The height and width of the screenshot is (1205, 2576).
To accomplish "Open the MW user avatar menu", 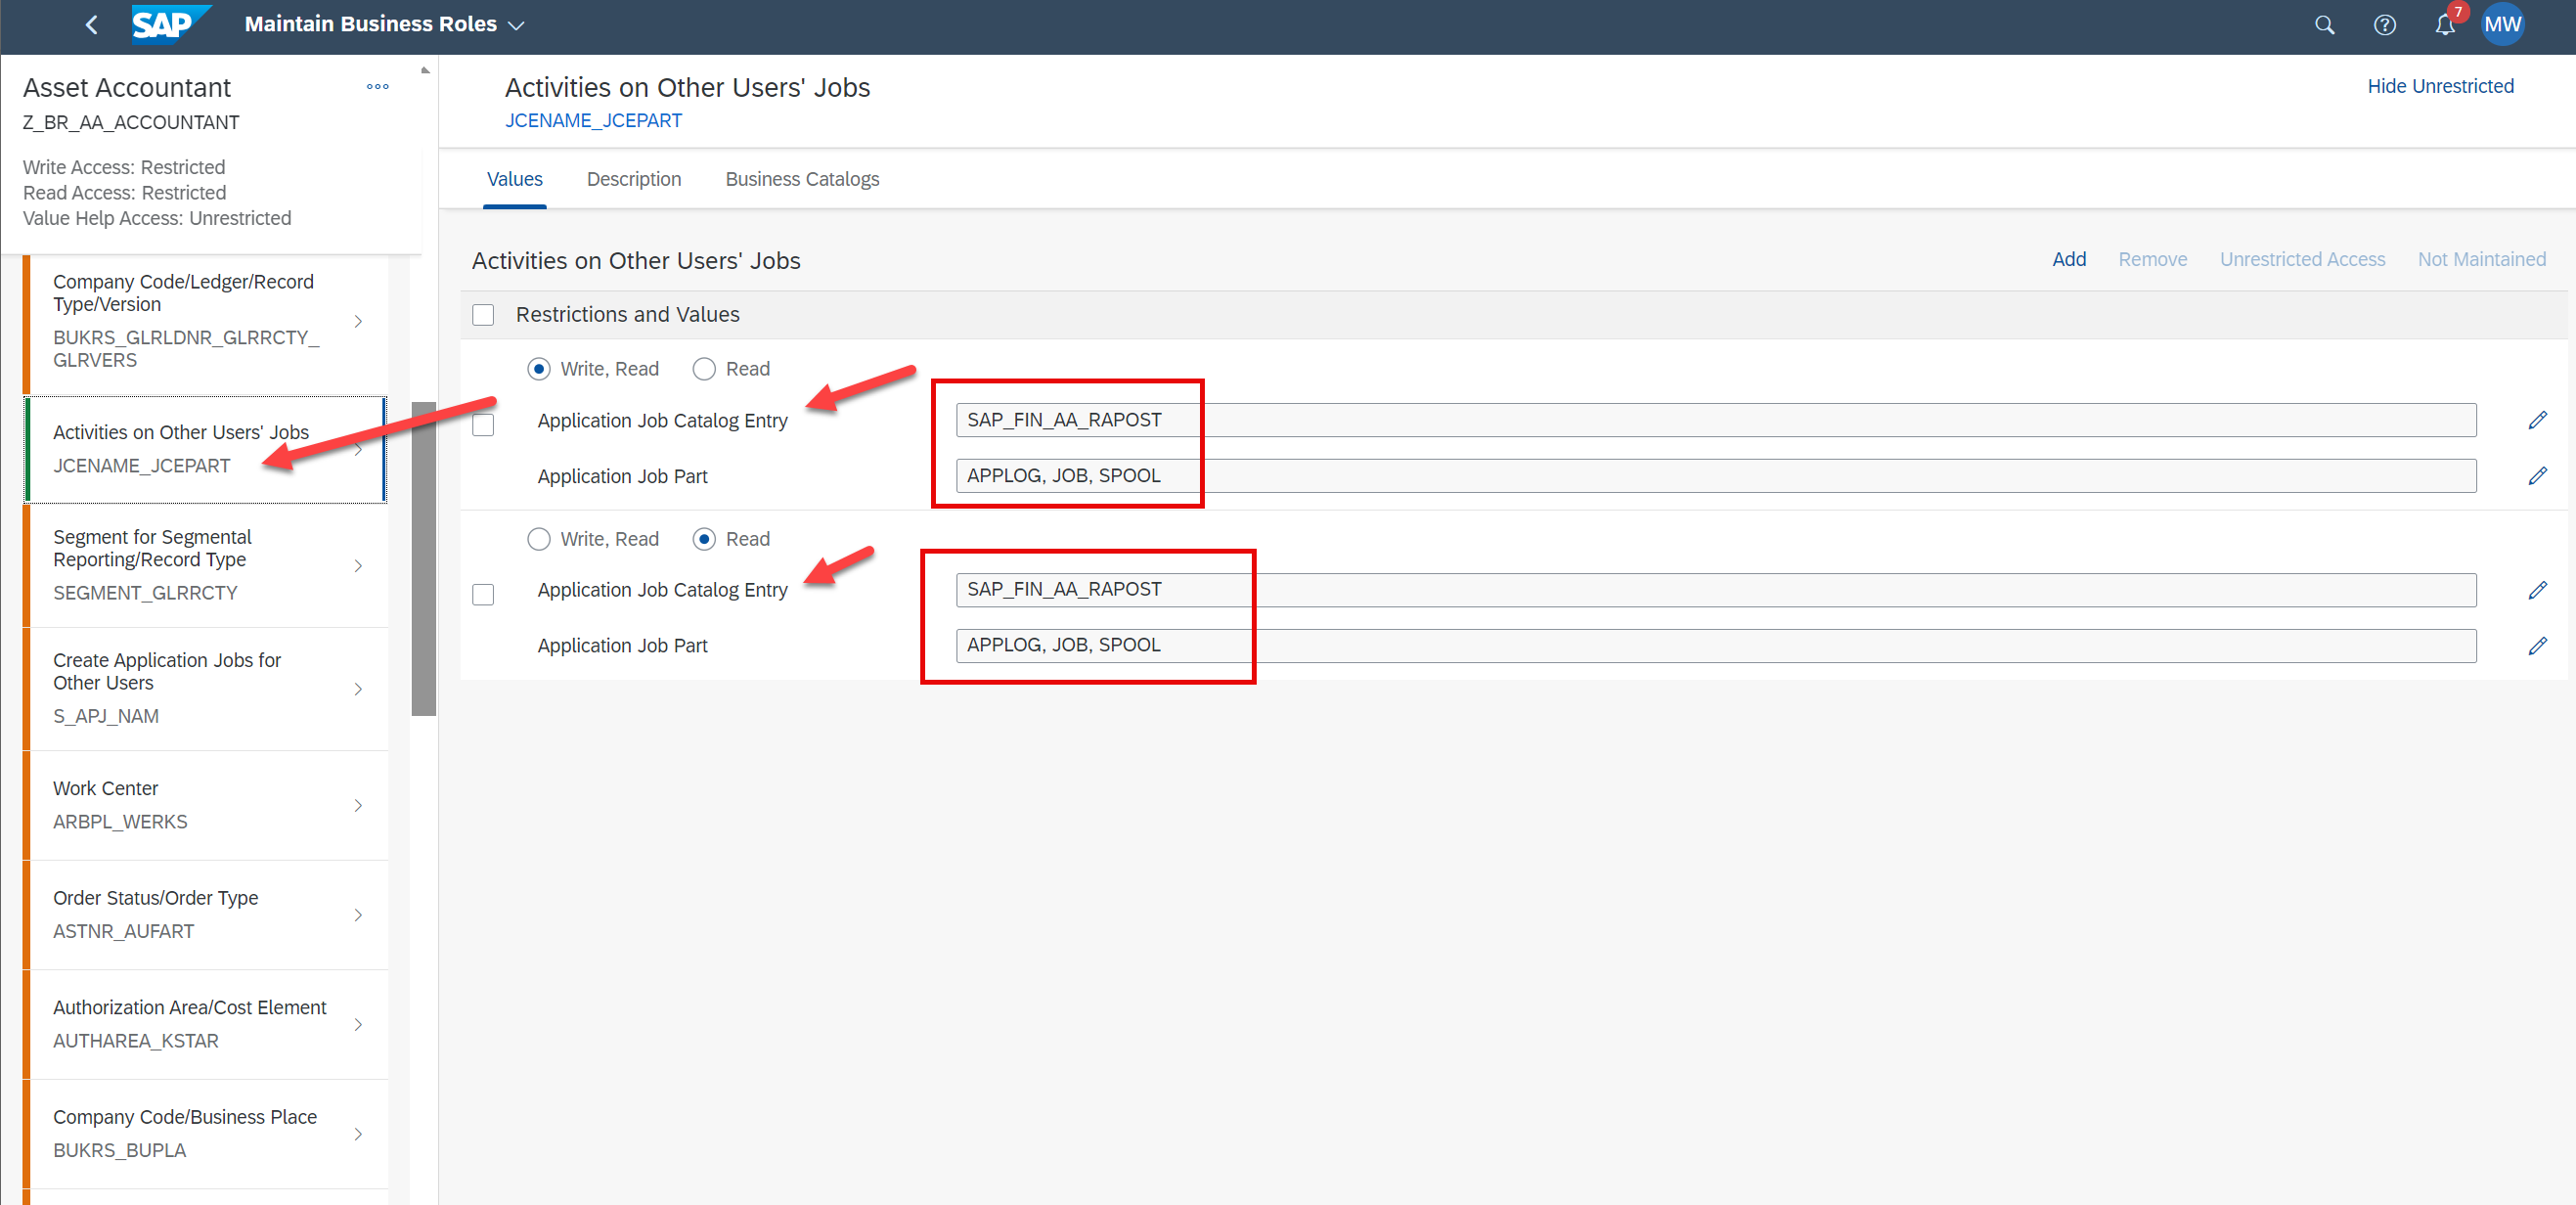I will tap(2502, 25).
